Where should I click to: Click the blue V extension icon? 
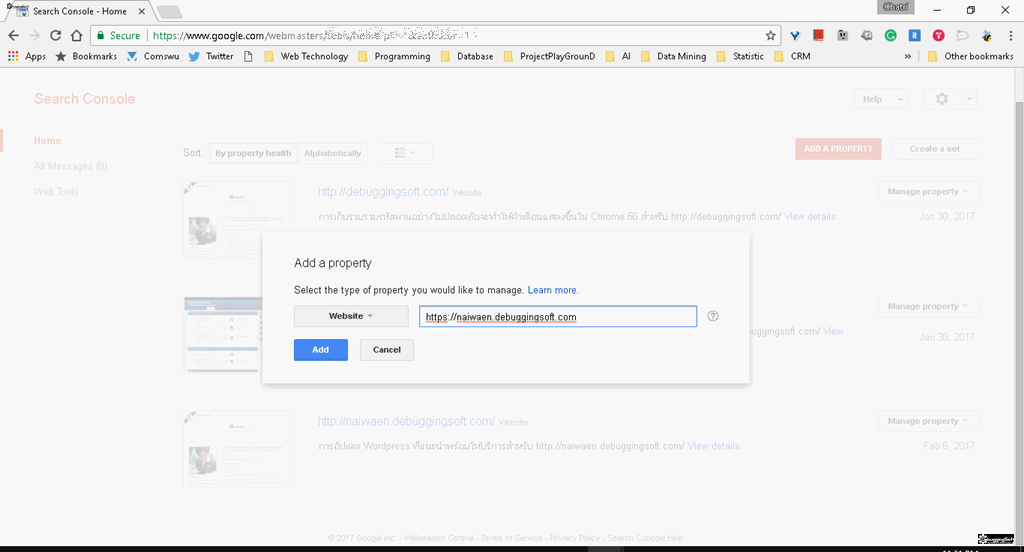(795, 35)
